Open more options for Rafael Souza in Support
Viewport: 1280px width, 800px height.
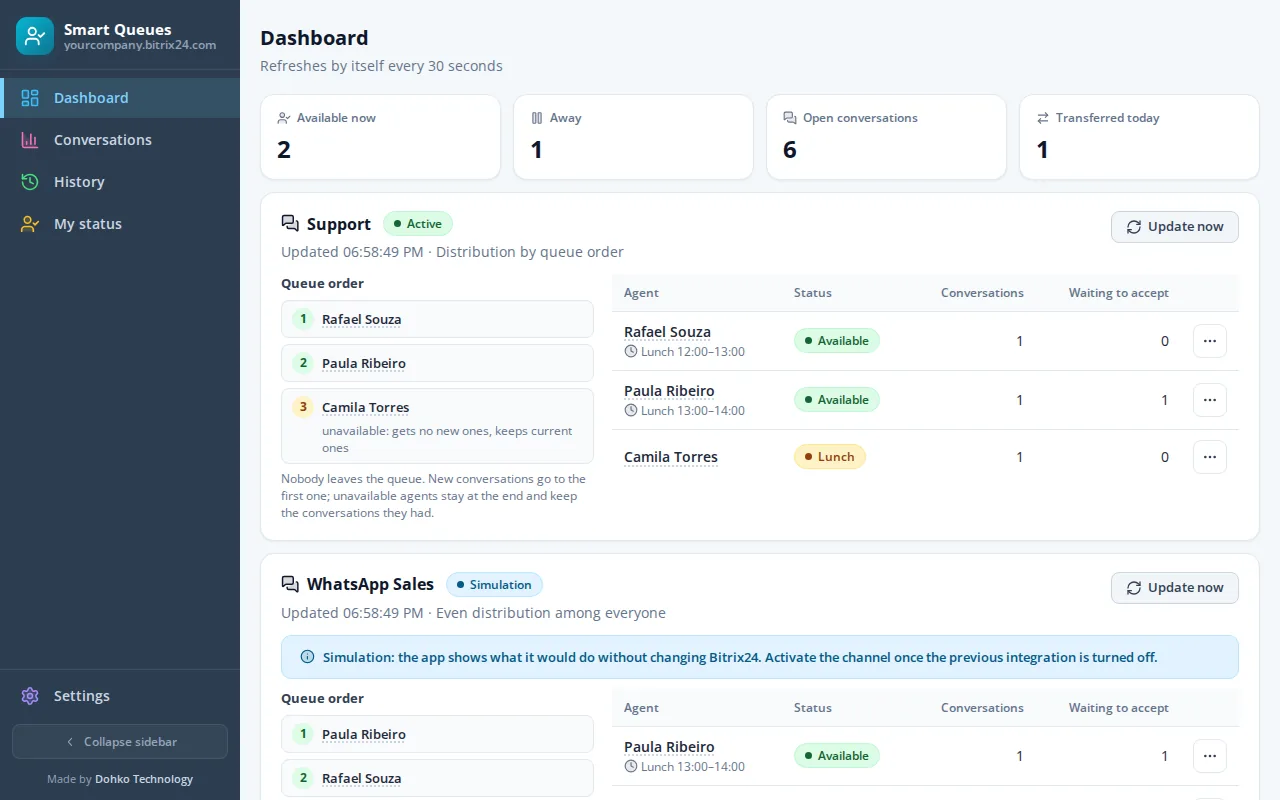[x=1210, y=341]
